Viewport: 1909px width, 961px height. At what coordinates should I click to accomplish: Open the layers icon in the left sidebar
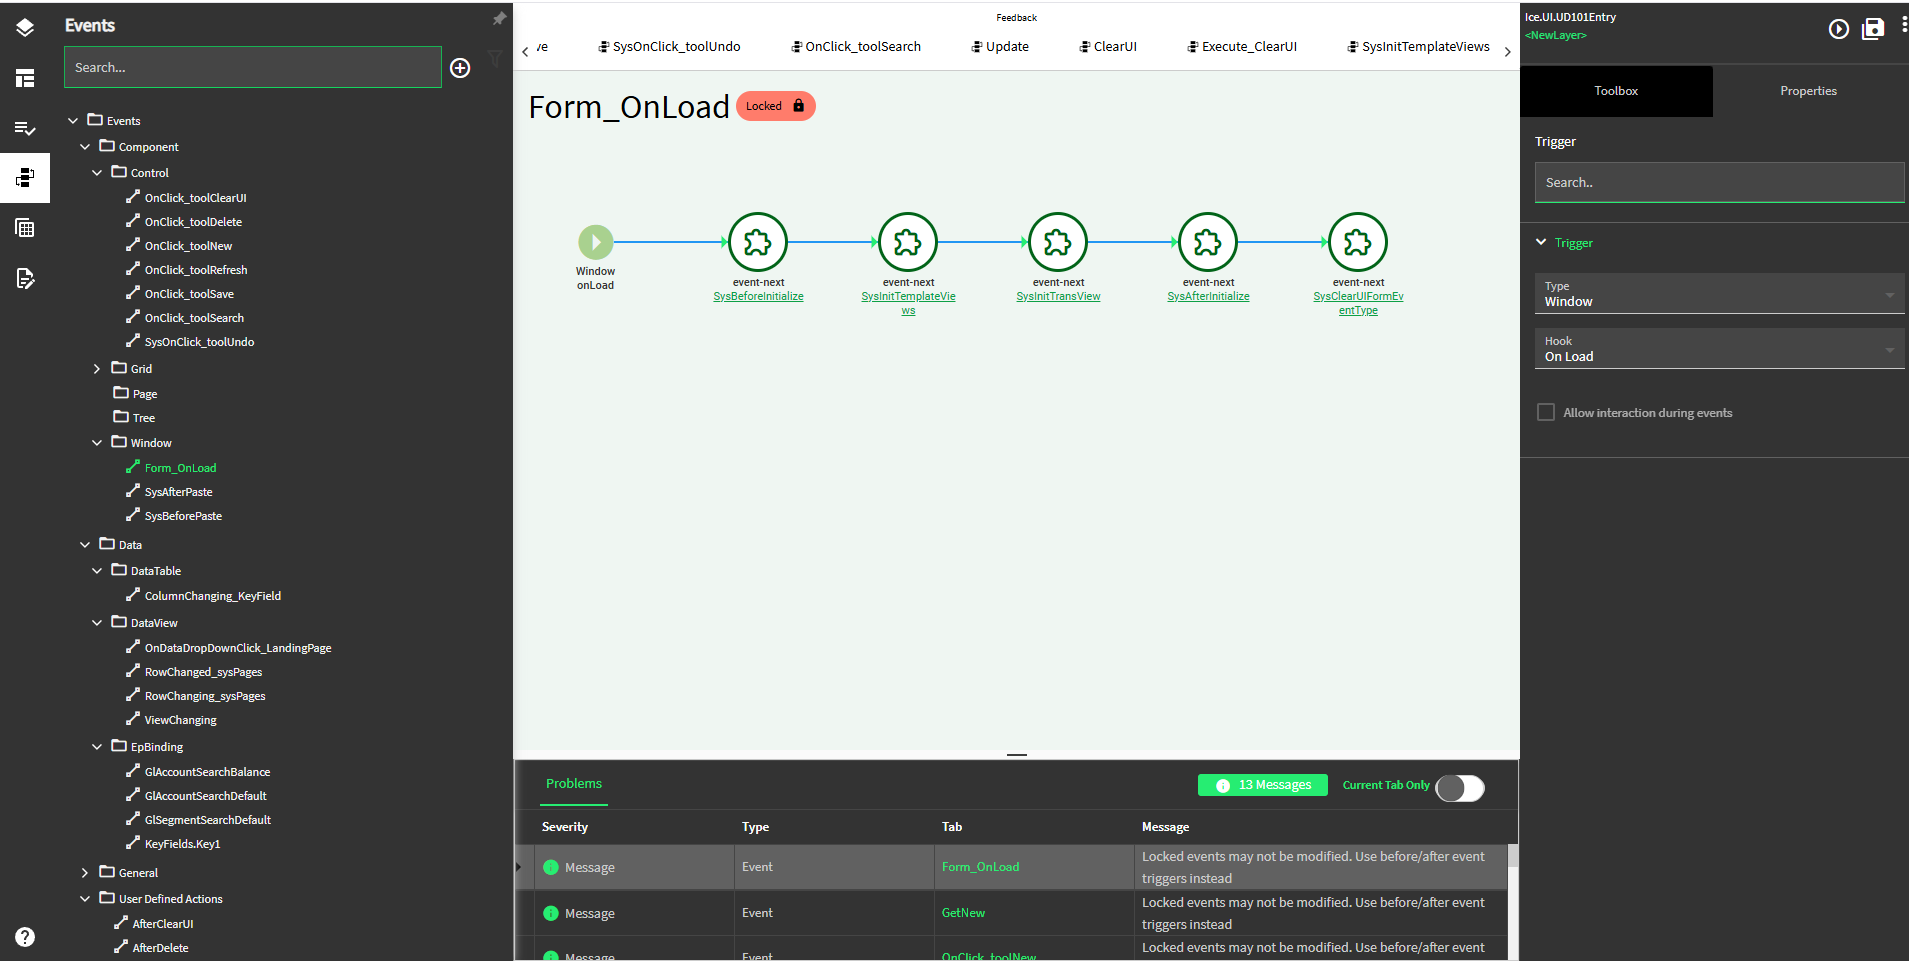click(x=25, y=28)
